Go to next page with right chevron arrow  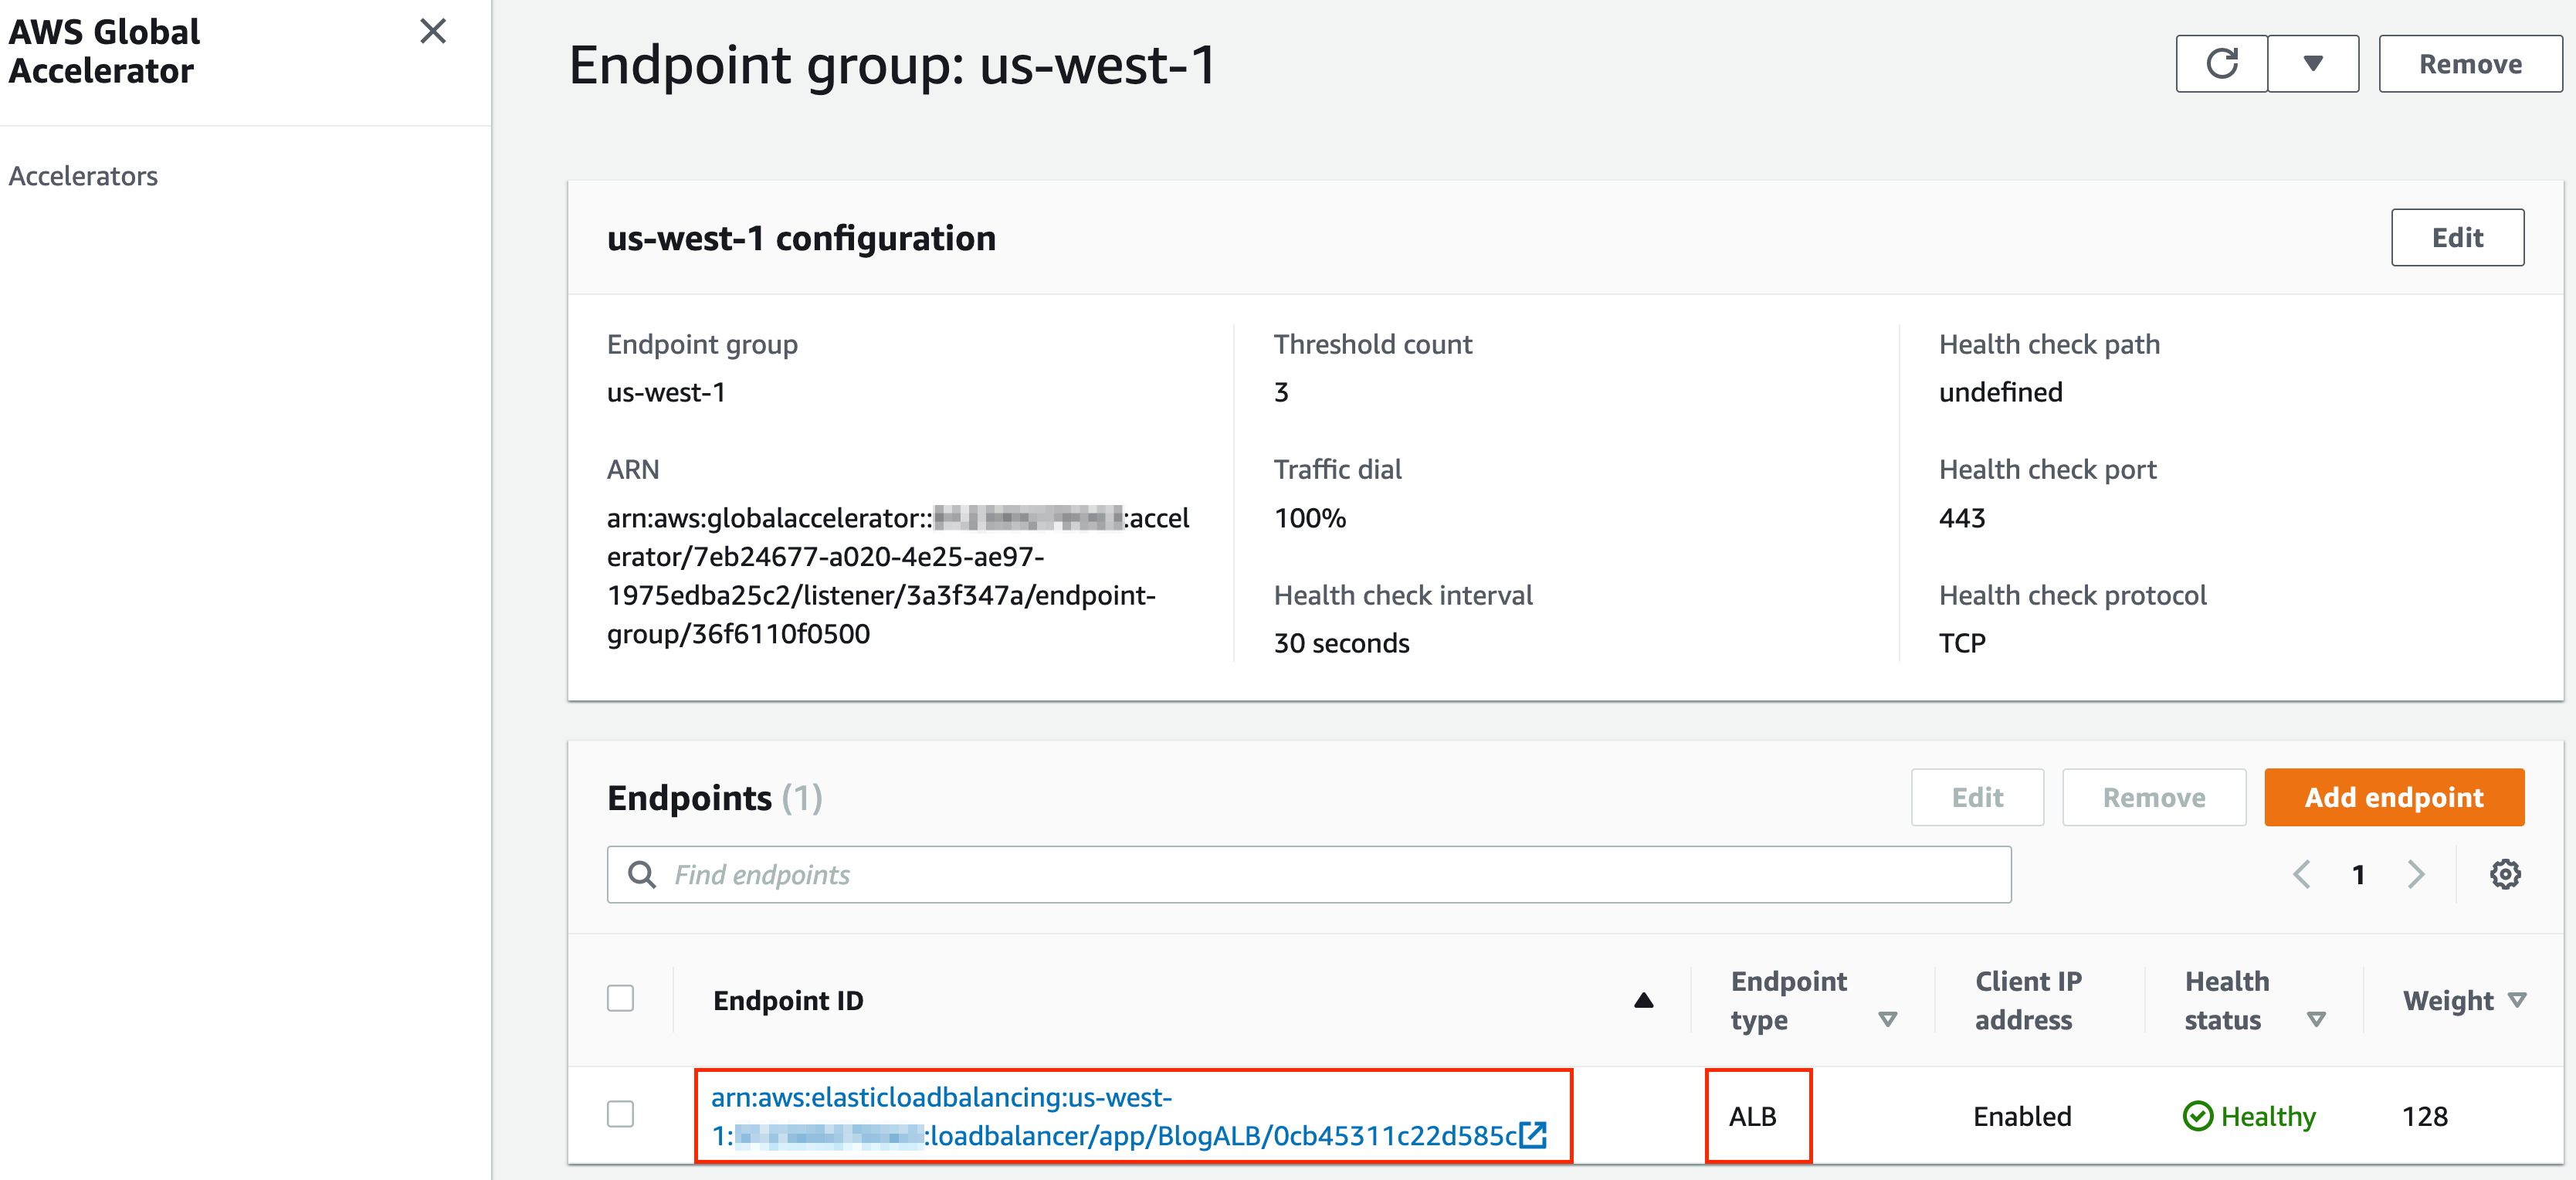coord(2416,874)
